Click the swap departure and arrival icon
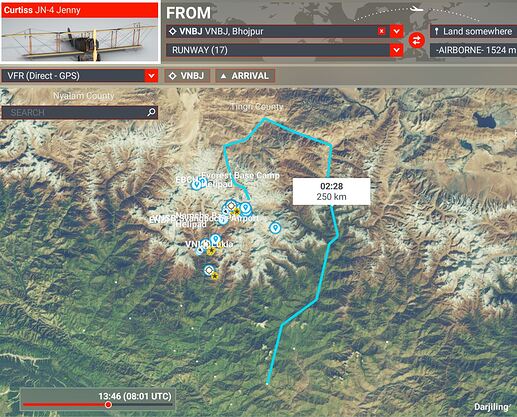 (417, 40)
